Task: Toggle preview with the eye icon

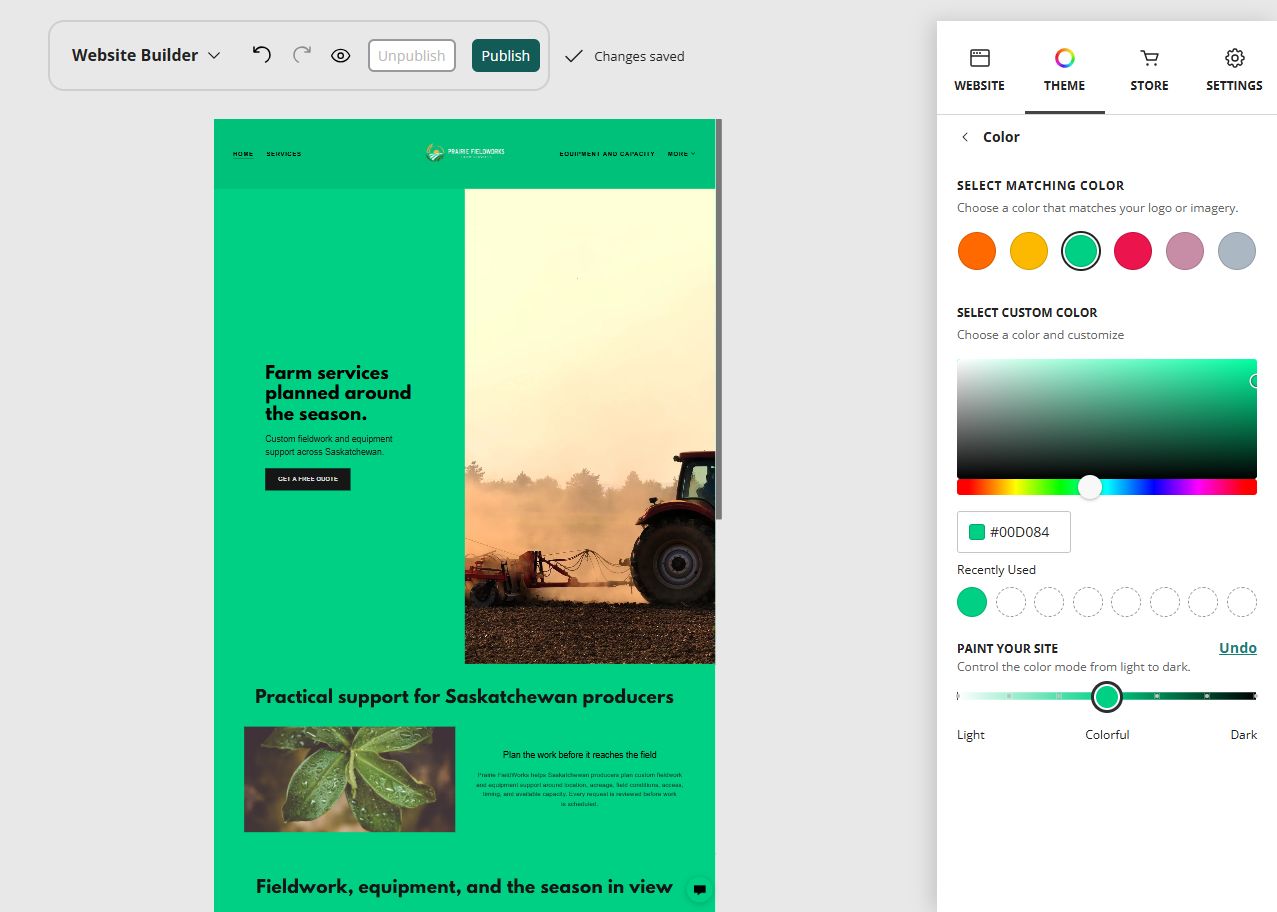Action: pos(341,56)
